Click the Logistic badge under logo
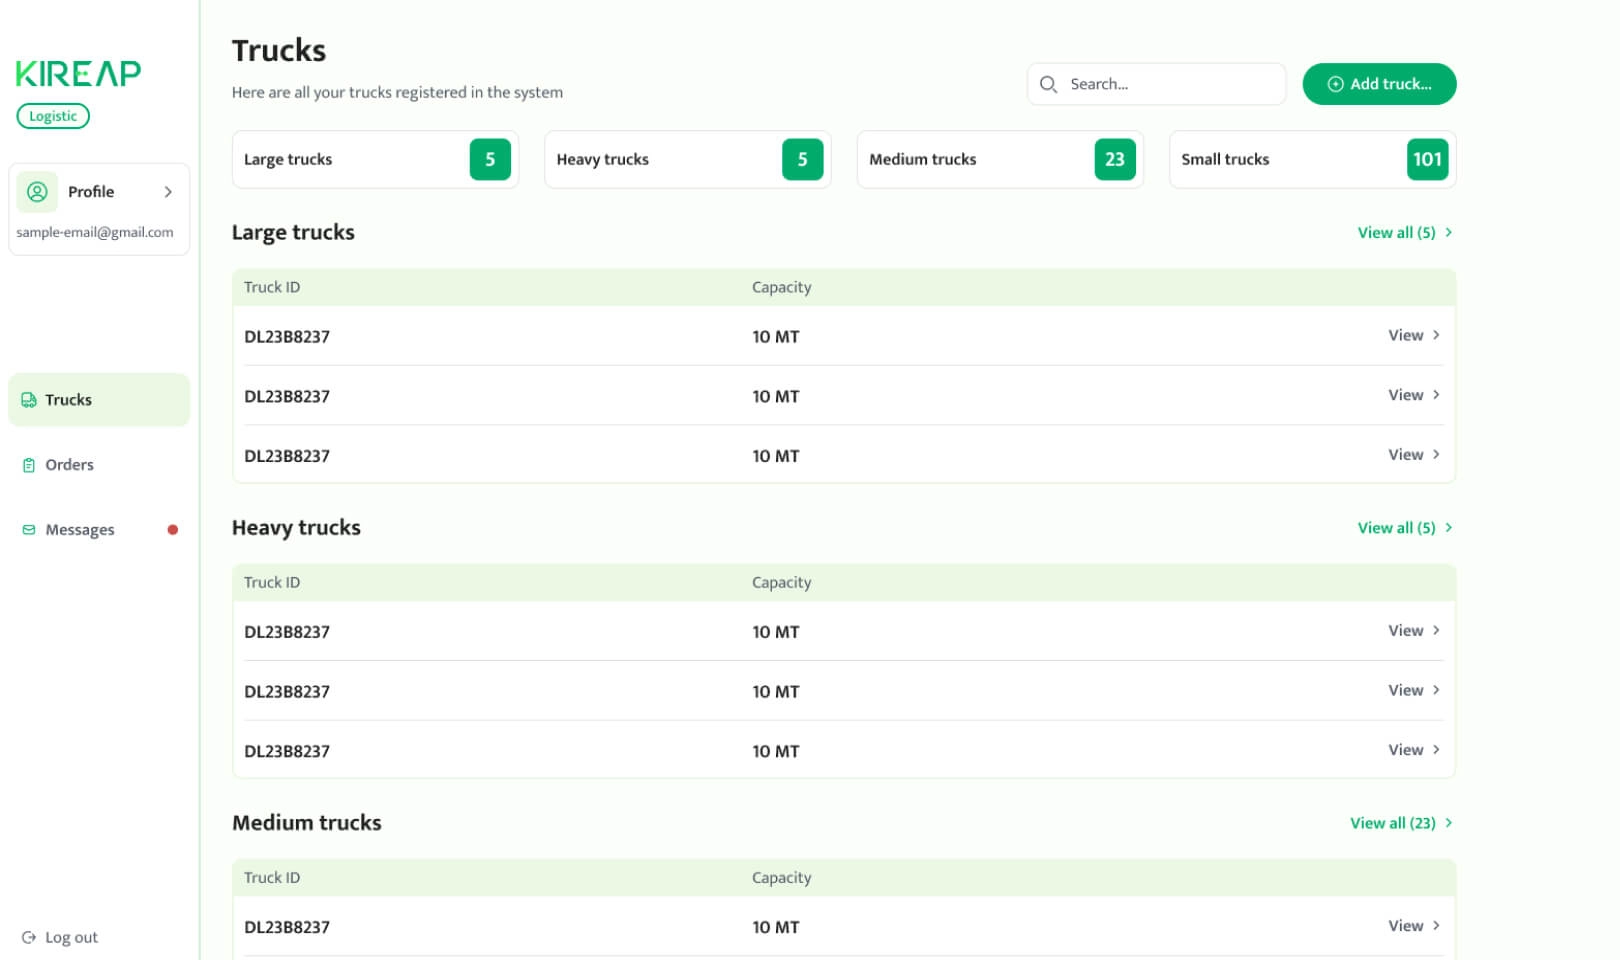This screenshot has width=1620, height=960. 53,116
